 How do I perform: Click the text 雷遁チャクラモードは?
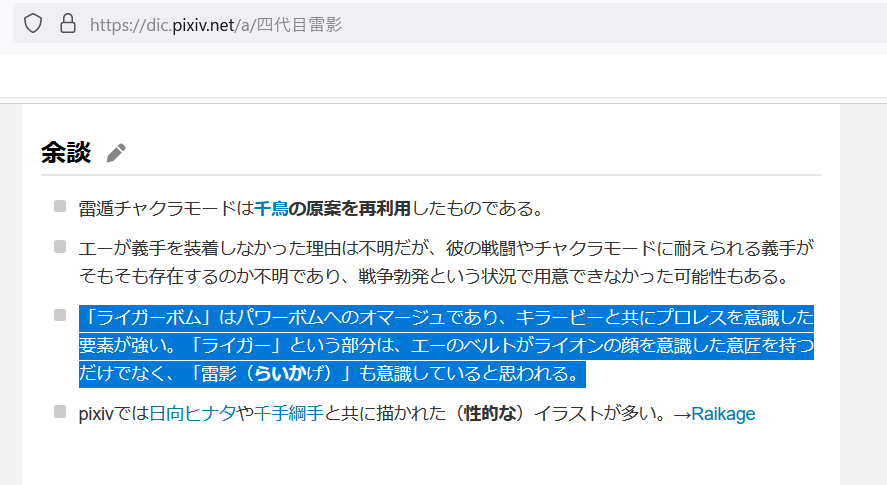166,209
